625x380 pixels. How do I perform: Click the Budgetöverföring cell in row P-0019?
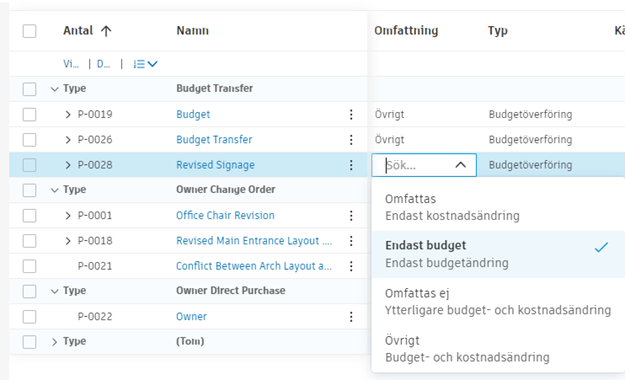(531, 114)
